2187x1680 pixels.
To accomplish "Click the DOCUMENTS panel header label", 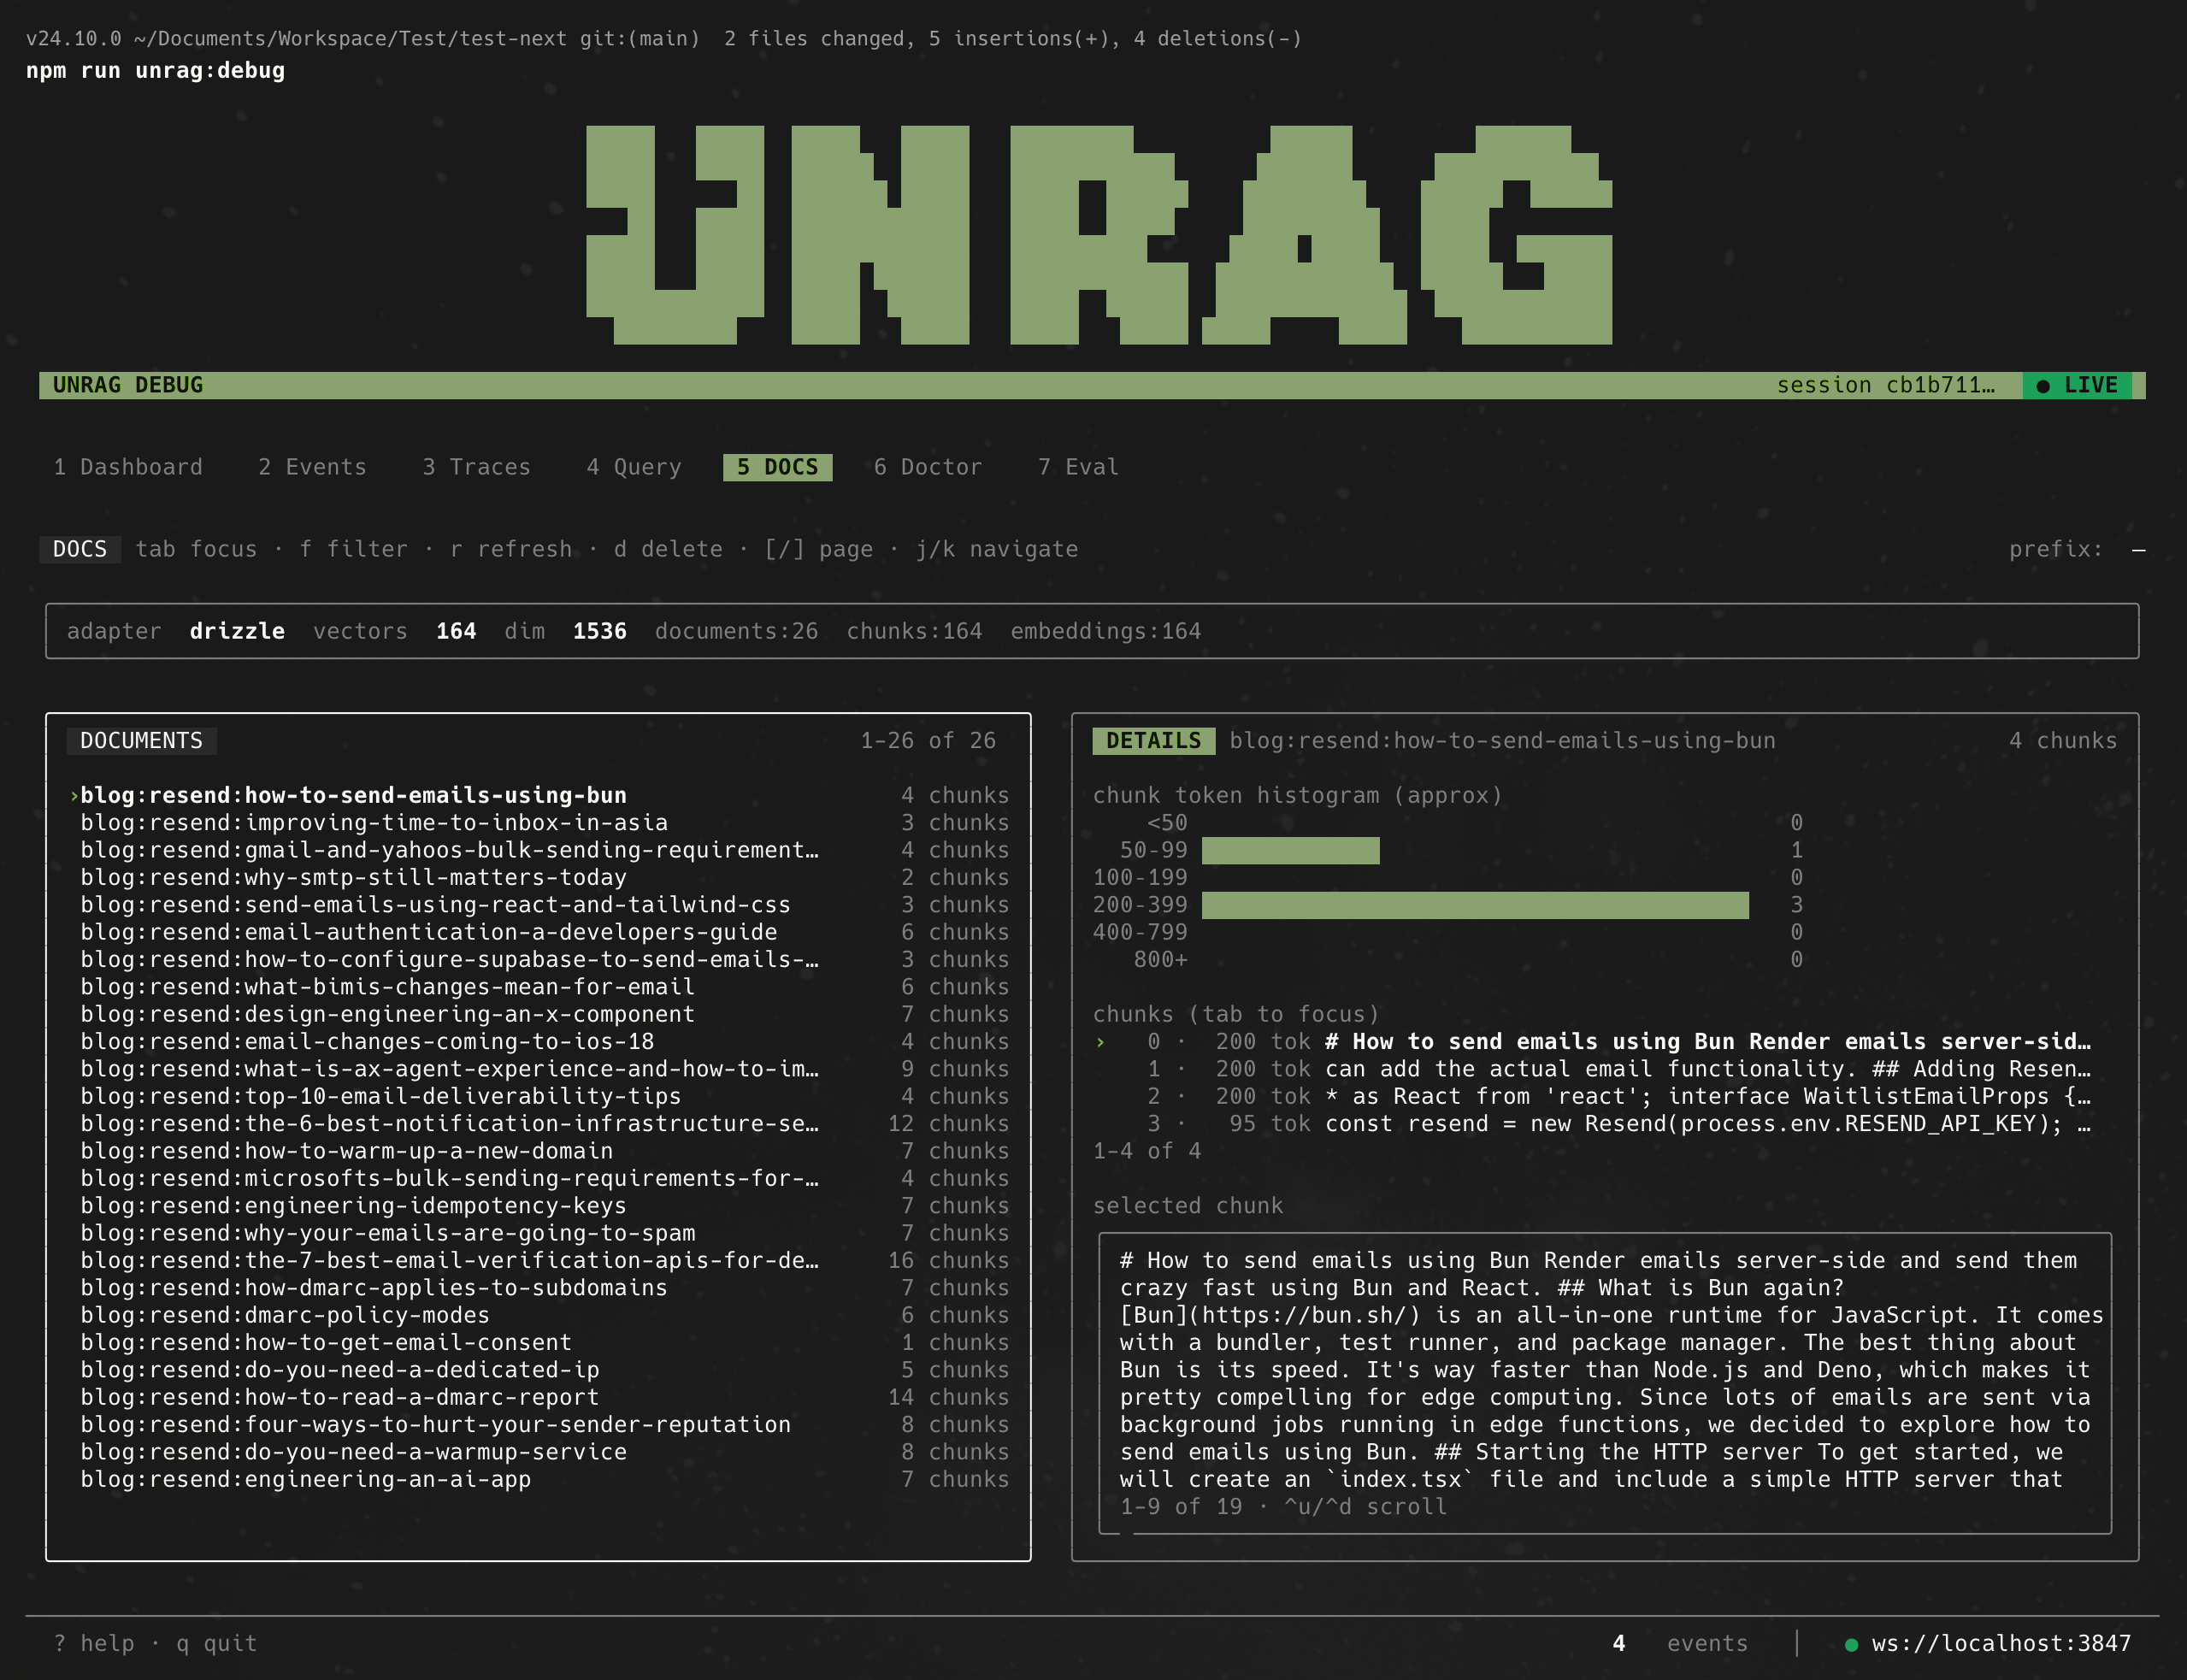I will pos(141,741).
